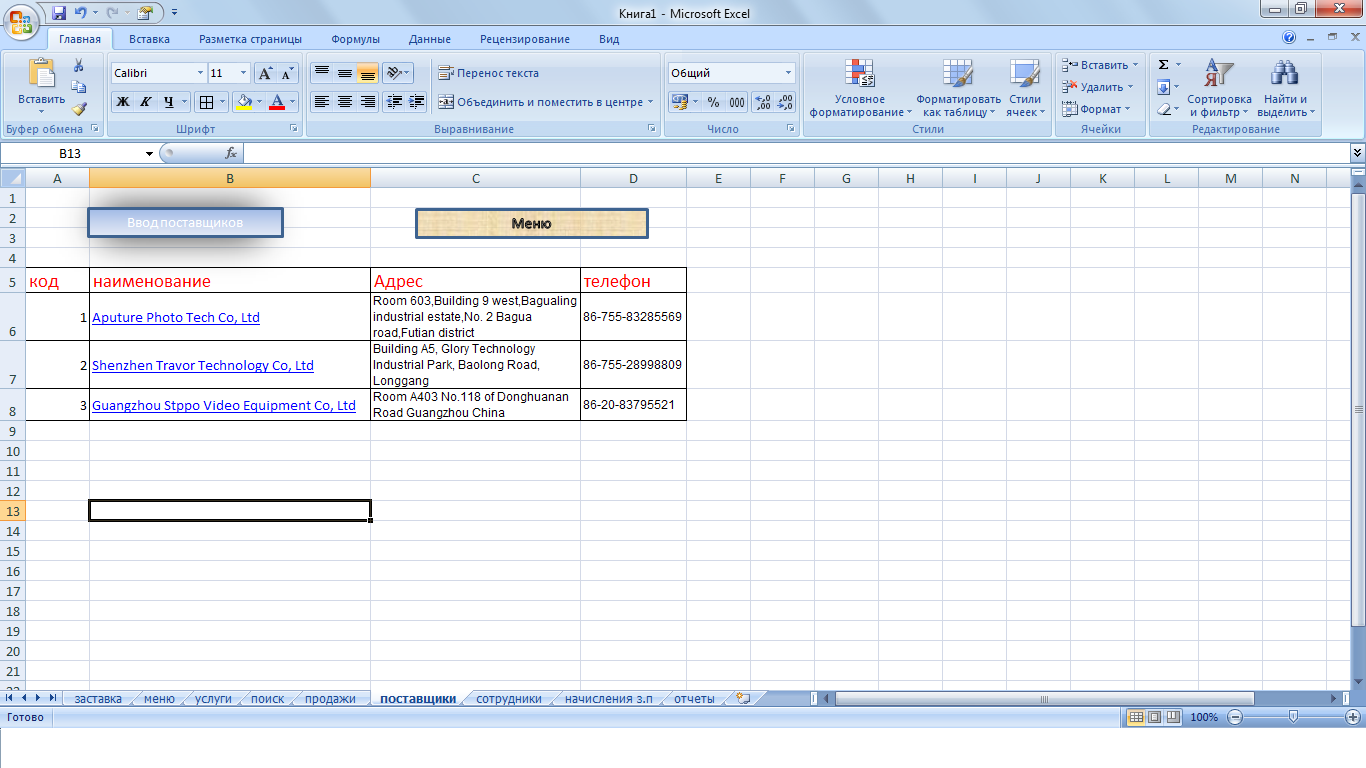
Task: Click the Office round button
Action: coord(21,21)
